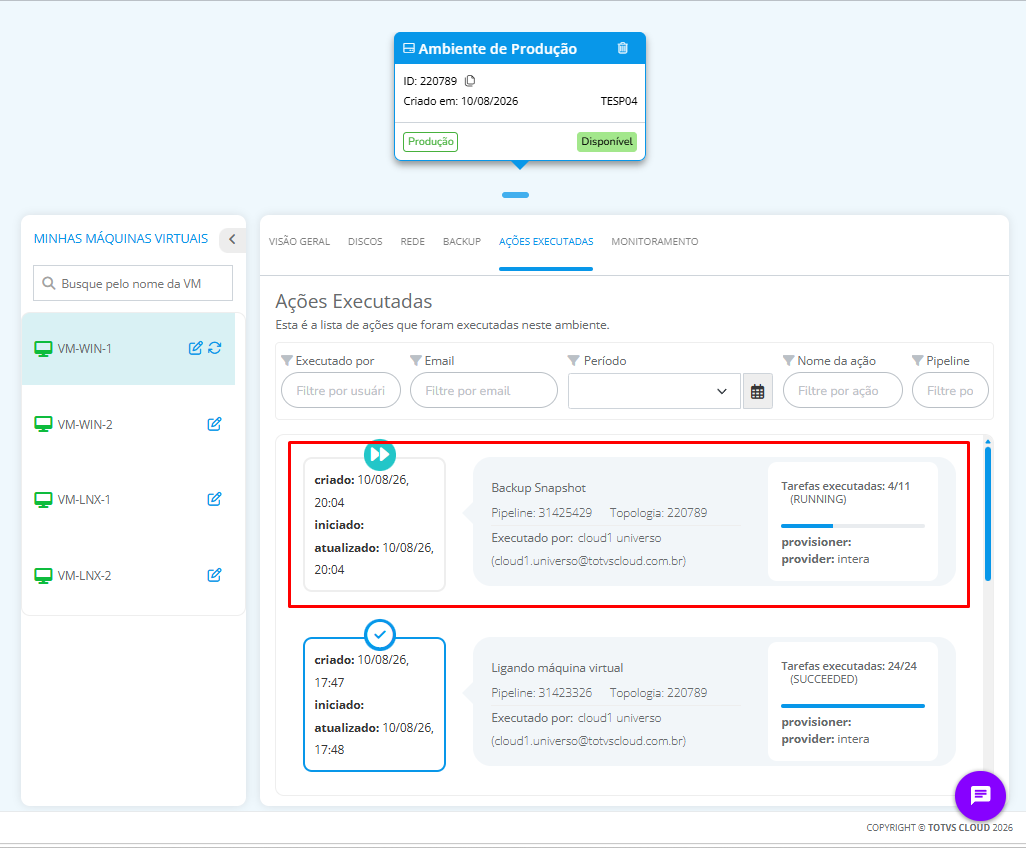Screen dimensions: 1026x848
Task: Go to the Monitoramento tab
Action: [654, 241]
